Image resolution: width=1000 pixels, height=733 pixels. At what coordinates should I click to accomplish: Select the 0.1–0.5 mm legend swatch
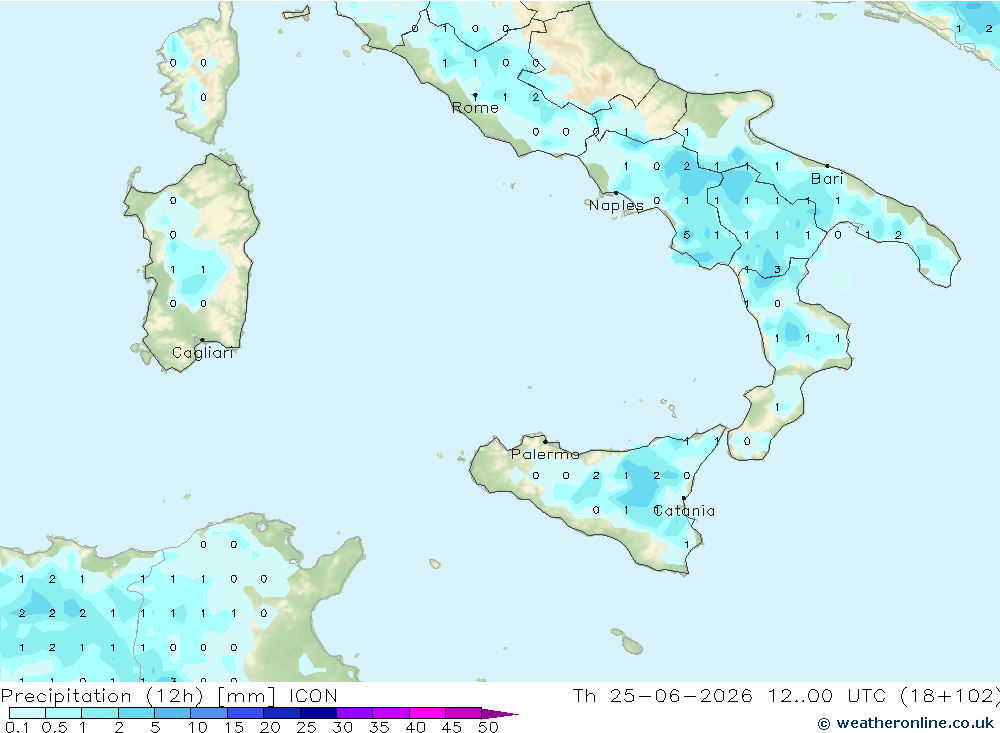pyautogui.click(x=27, y=713)
